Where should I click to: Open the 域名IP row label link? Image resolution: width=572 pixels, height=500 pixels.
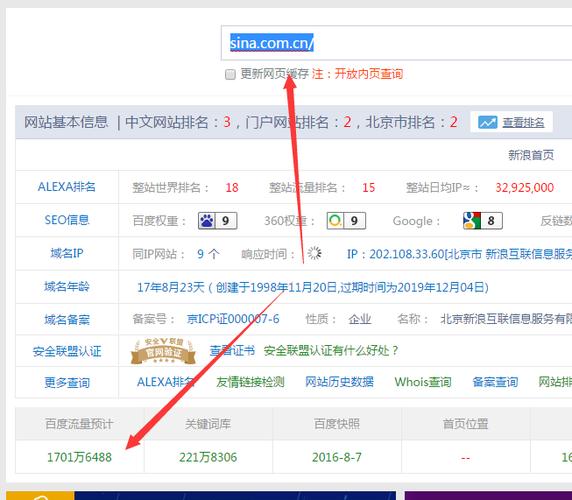coord(67,253)
